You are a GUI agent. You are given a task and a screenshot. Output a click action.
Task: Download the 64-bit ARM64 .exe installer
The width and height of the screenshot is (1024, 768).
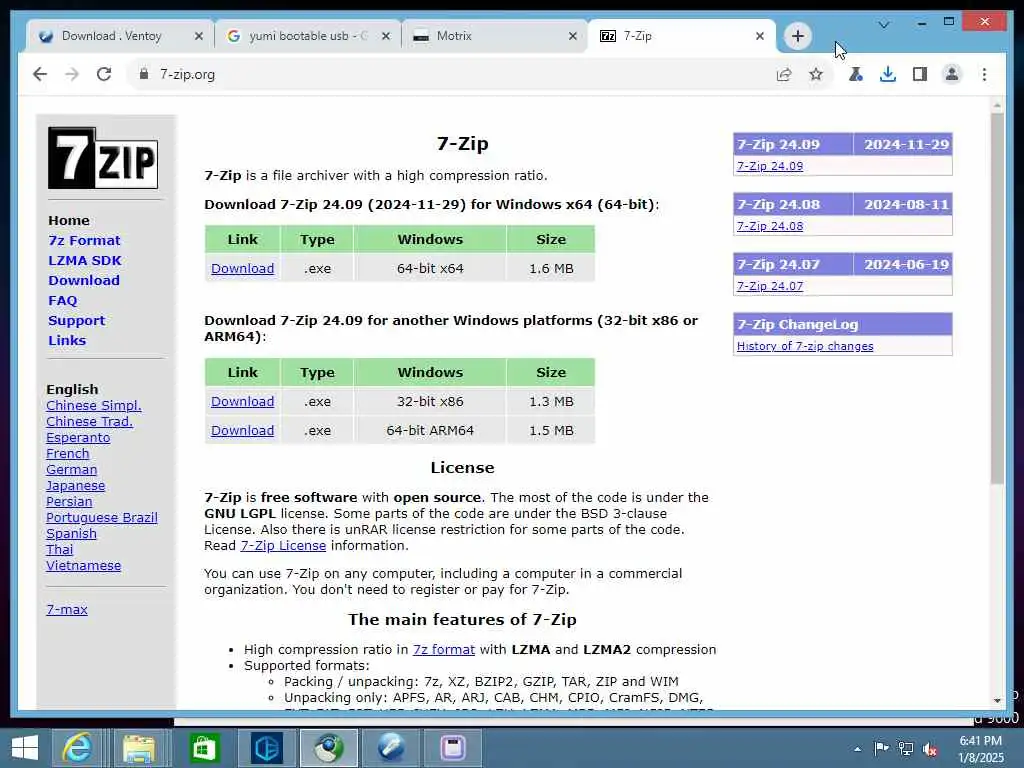[242, 430]
